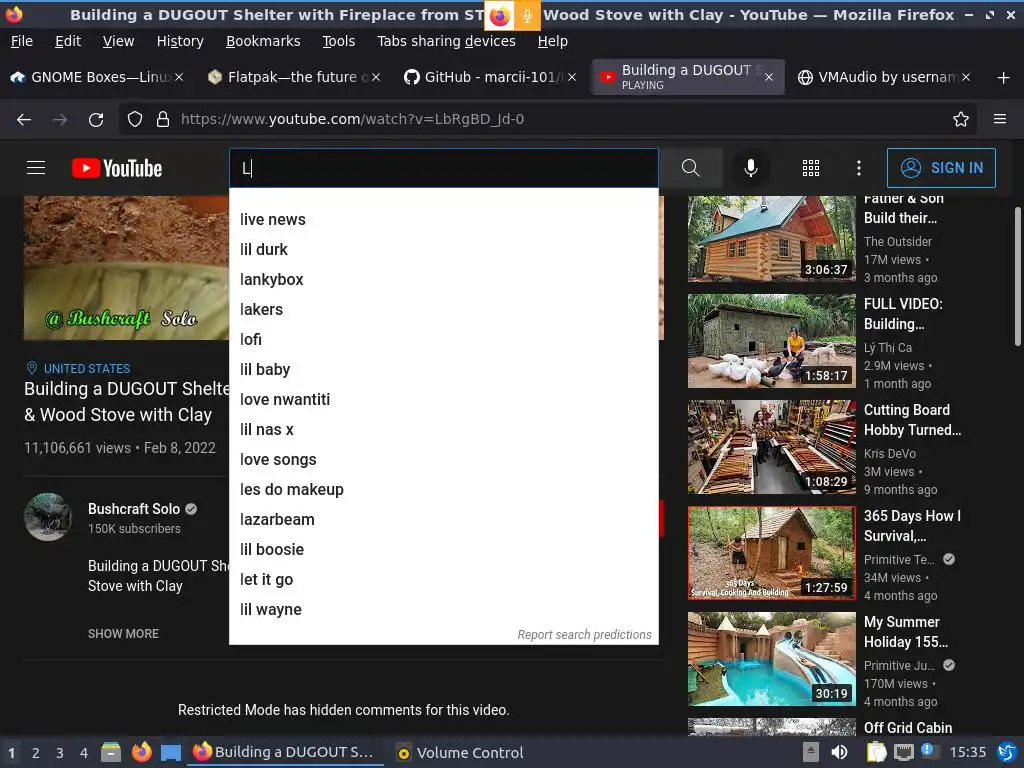Open the Lý Thị Ca video thumbnail
The height and width of the screenshot is (768, 1024).
click(771, 341)
